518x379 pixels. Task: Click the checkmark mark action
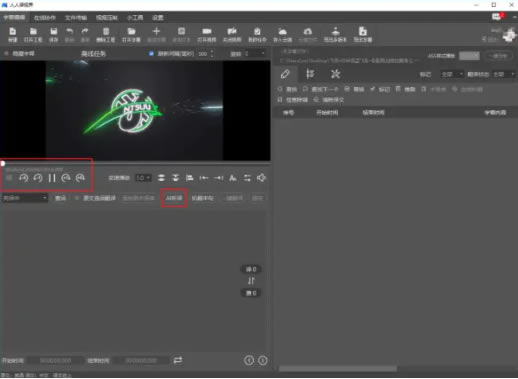click(x=380, y=89)
